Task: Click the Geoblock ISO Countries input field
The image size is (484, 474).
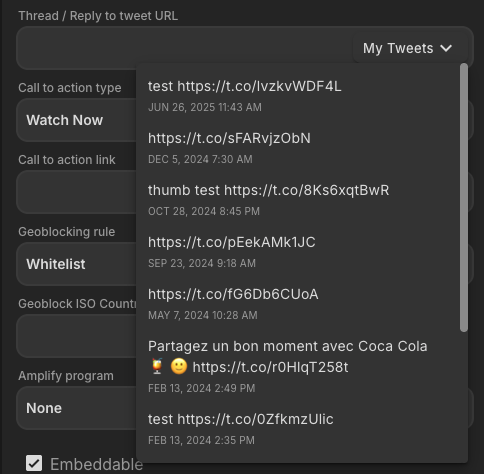Action: pos(77,336)
